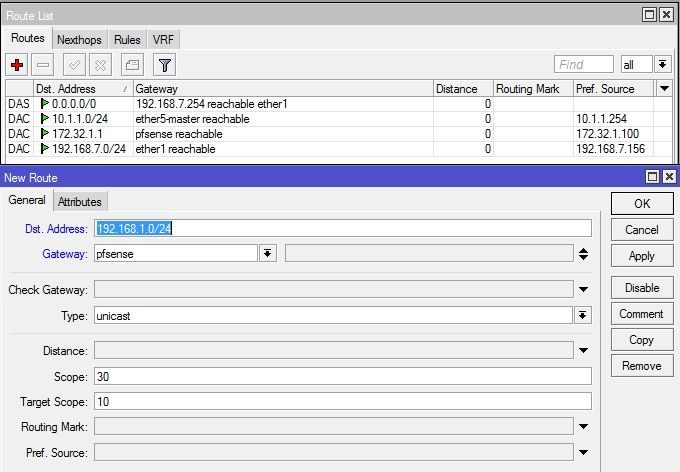Expand the Distance field

tap(583, 350)
